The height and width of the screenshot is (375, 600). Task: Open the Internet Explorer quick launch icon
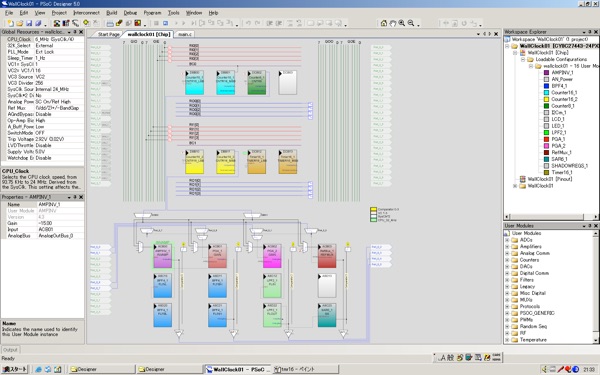39,369
